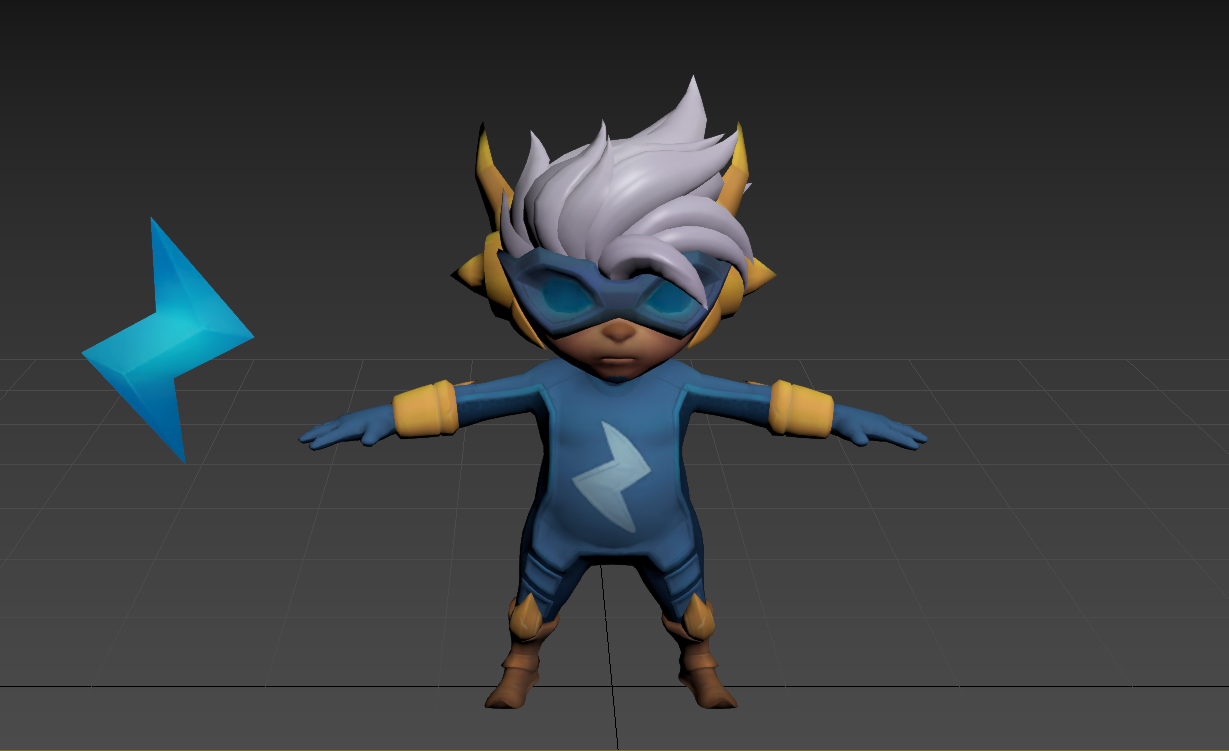1229x751 pixels.
Task: Click the blue gloved hand on screen left
Action: 345,432
